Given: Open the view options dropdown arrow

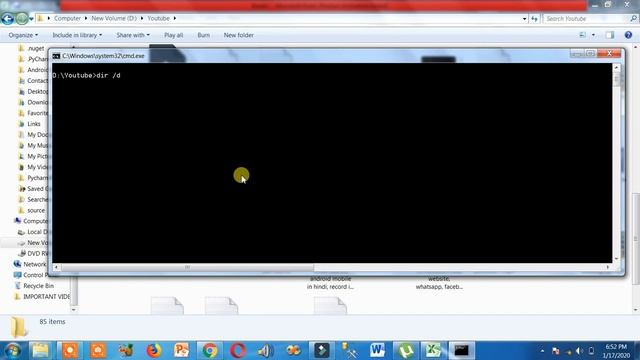Looking at the screenshot, I should (x=593, y=35).
